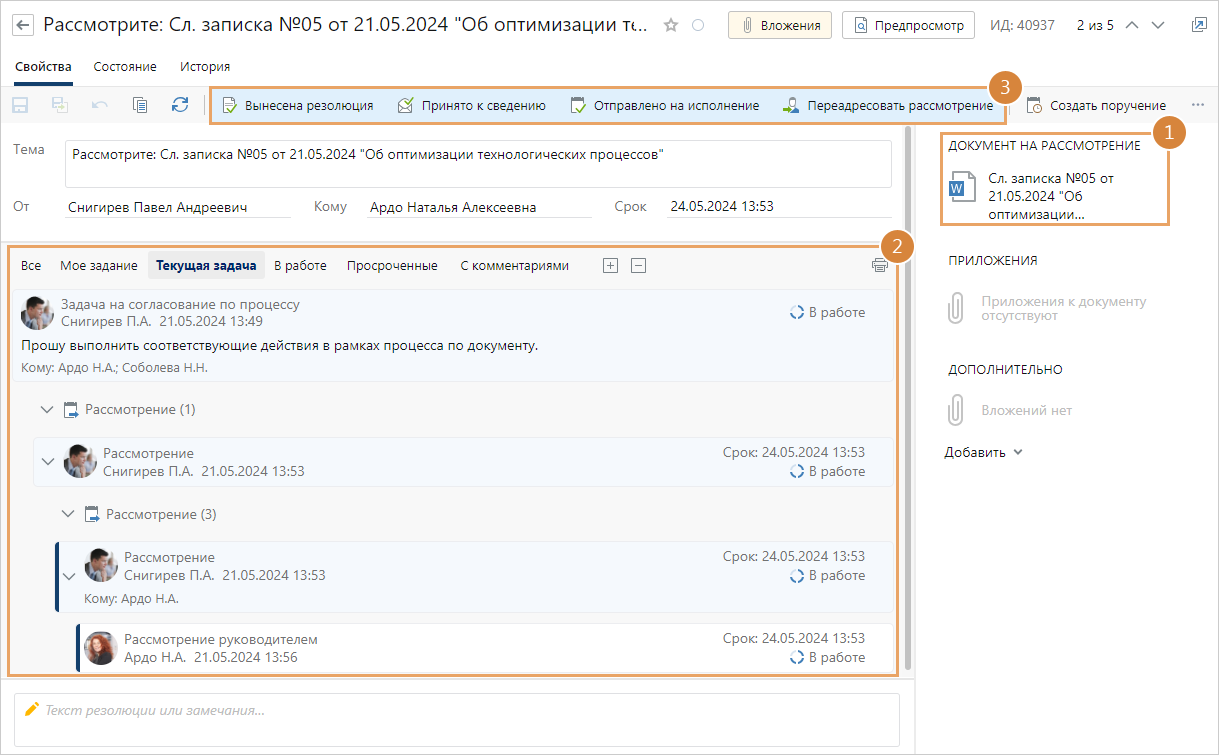Click the copy icon in toolbar

pos(140,105)
